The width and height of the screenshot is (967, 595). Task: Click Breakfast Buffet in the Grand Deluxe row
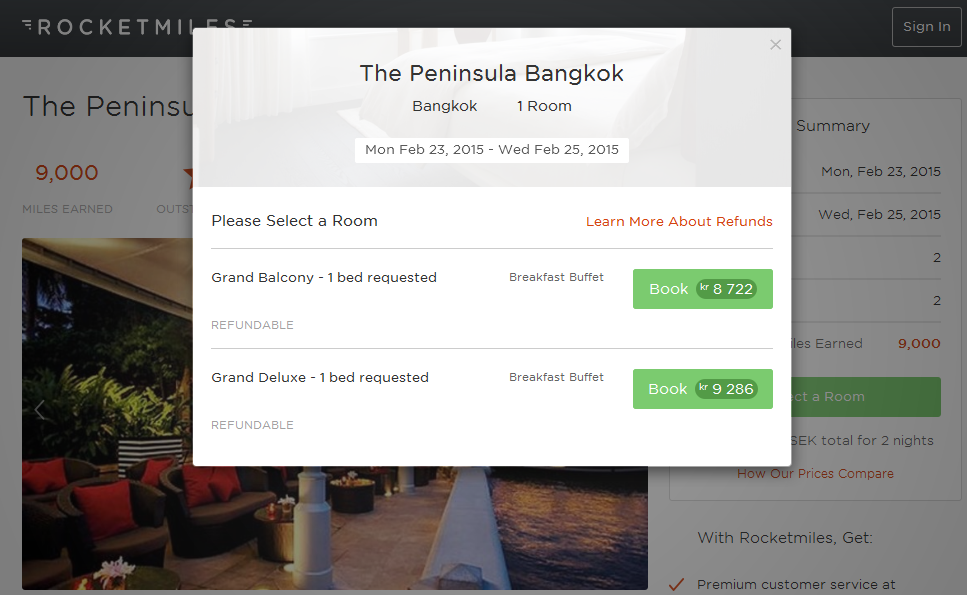tap(556, 377)
